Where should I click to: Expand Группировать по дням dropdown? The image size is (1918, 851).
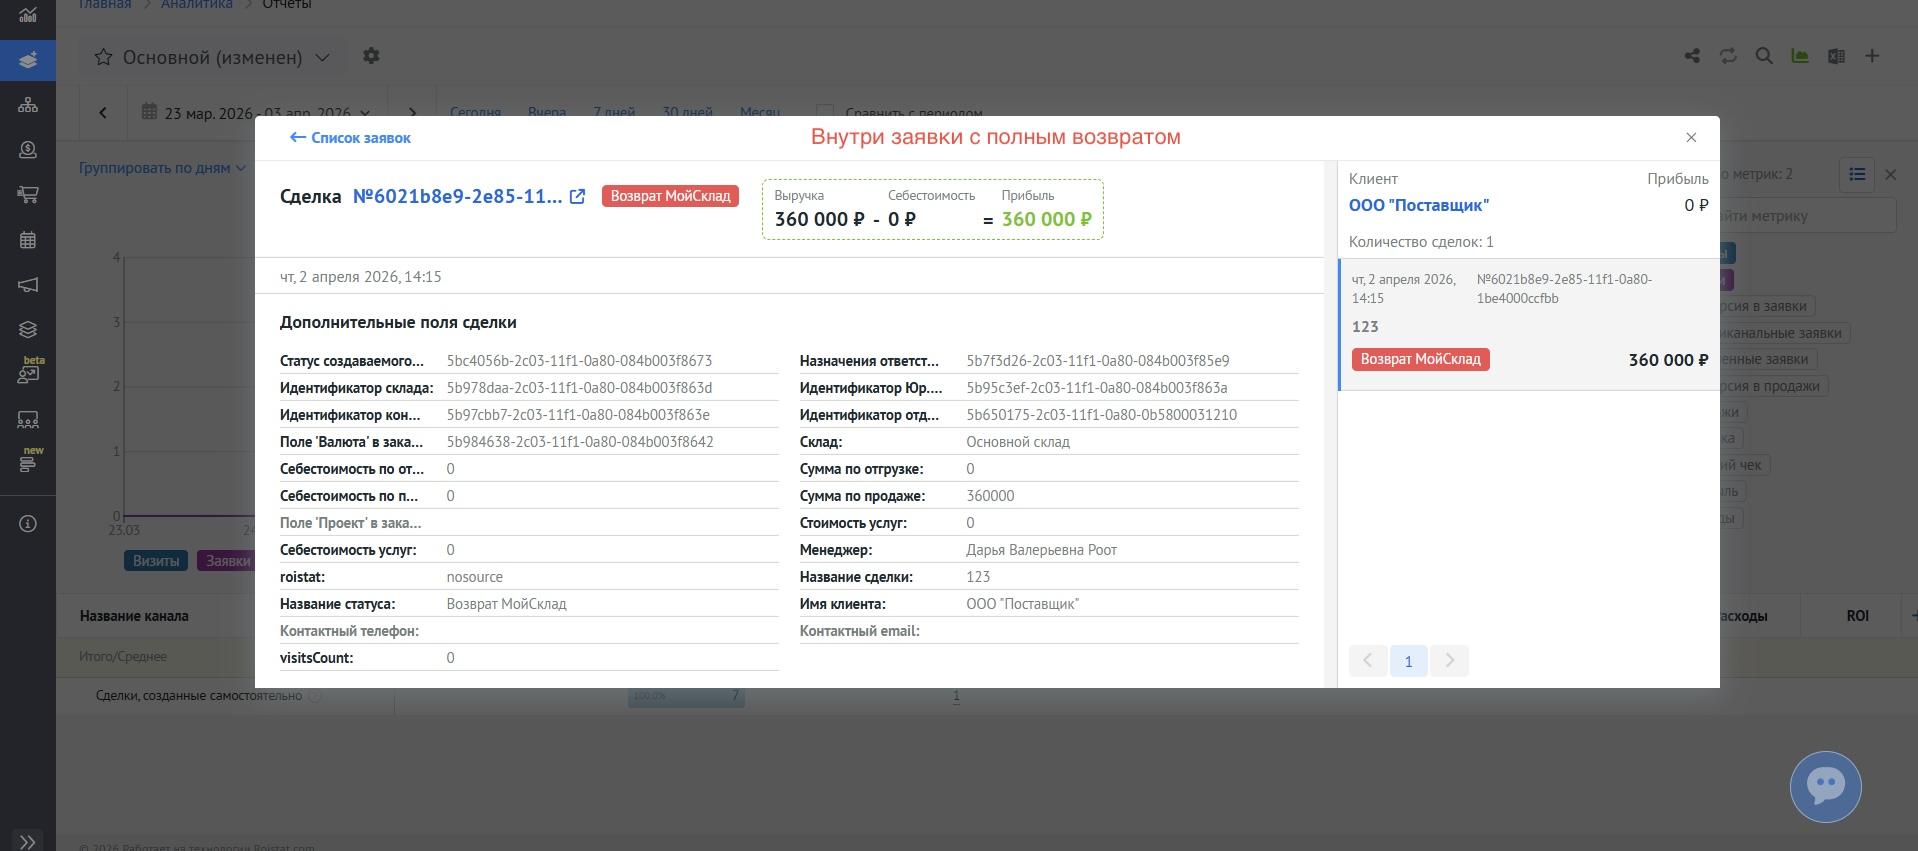click(162, 168)
